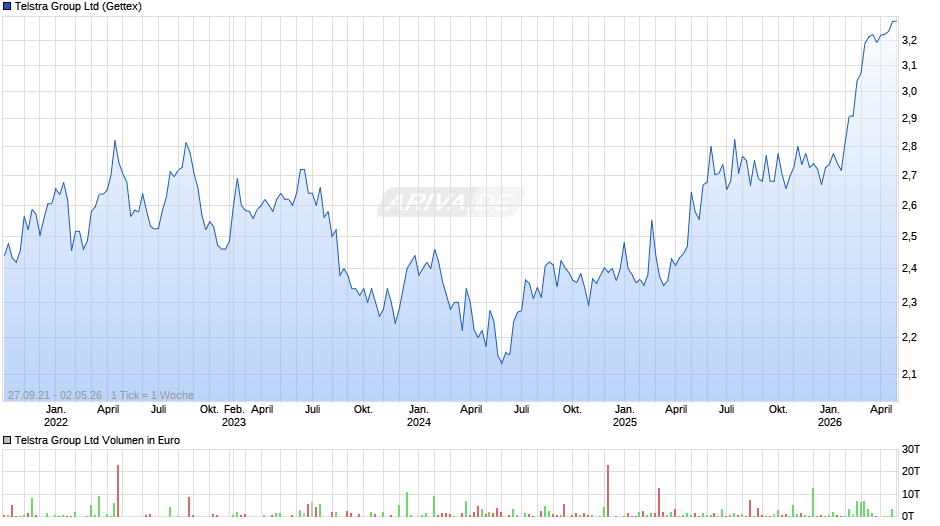
Task: Click the 2,8 price axis label
Action: click(x=909, y=146)
